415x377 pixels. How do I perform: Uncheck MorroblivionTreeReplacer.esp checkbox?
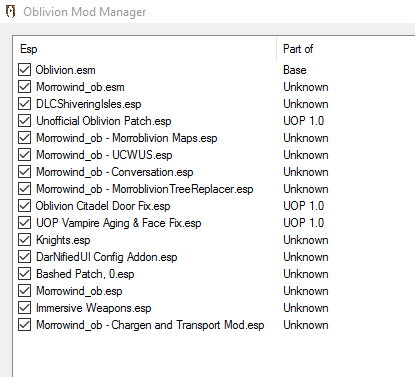pos(24,189)
